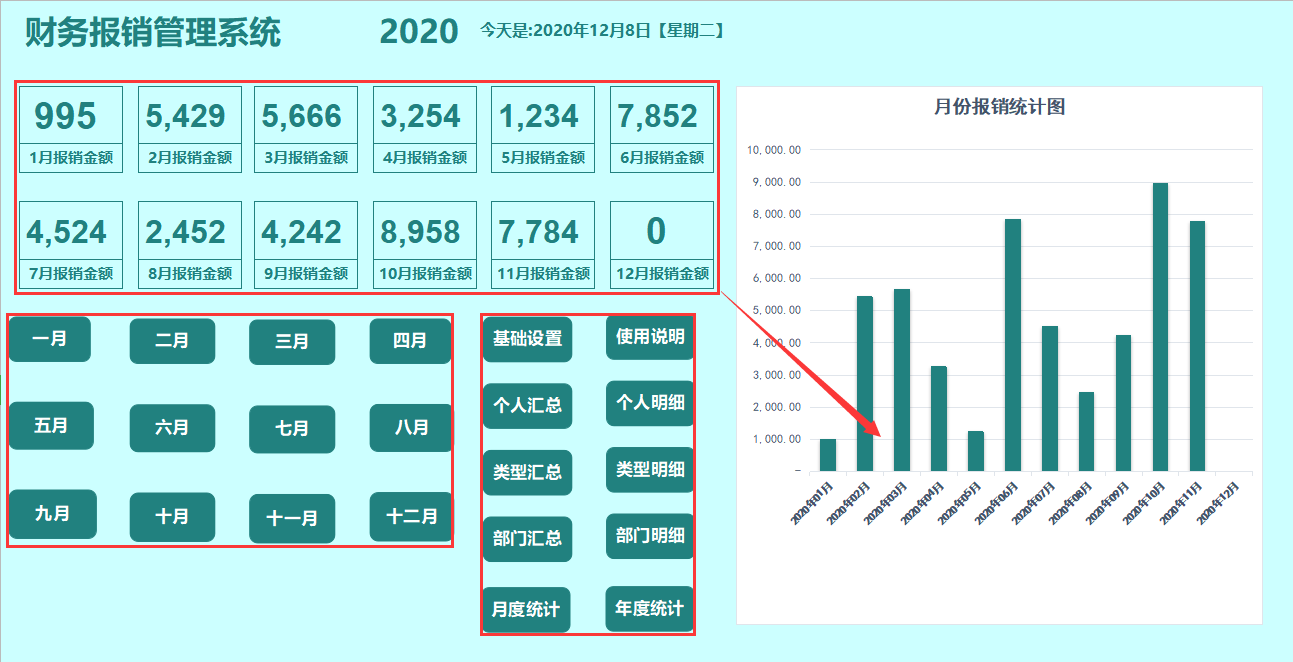Viewport: 1293px width, 662px height.
Task: Open the 类型明细 details
Action: (650, 470)
